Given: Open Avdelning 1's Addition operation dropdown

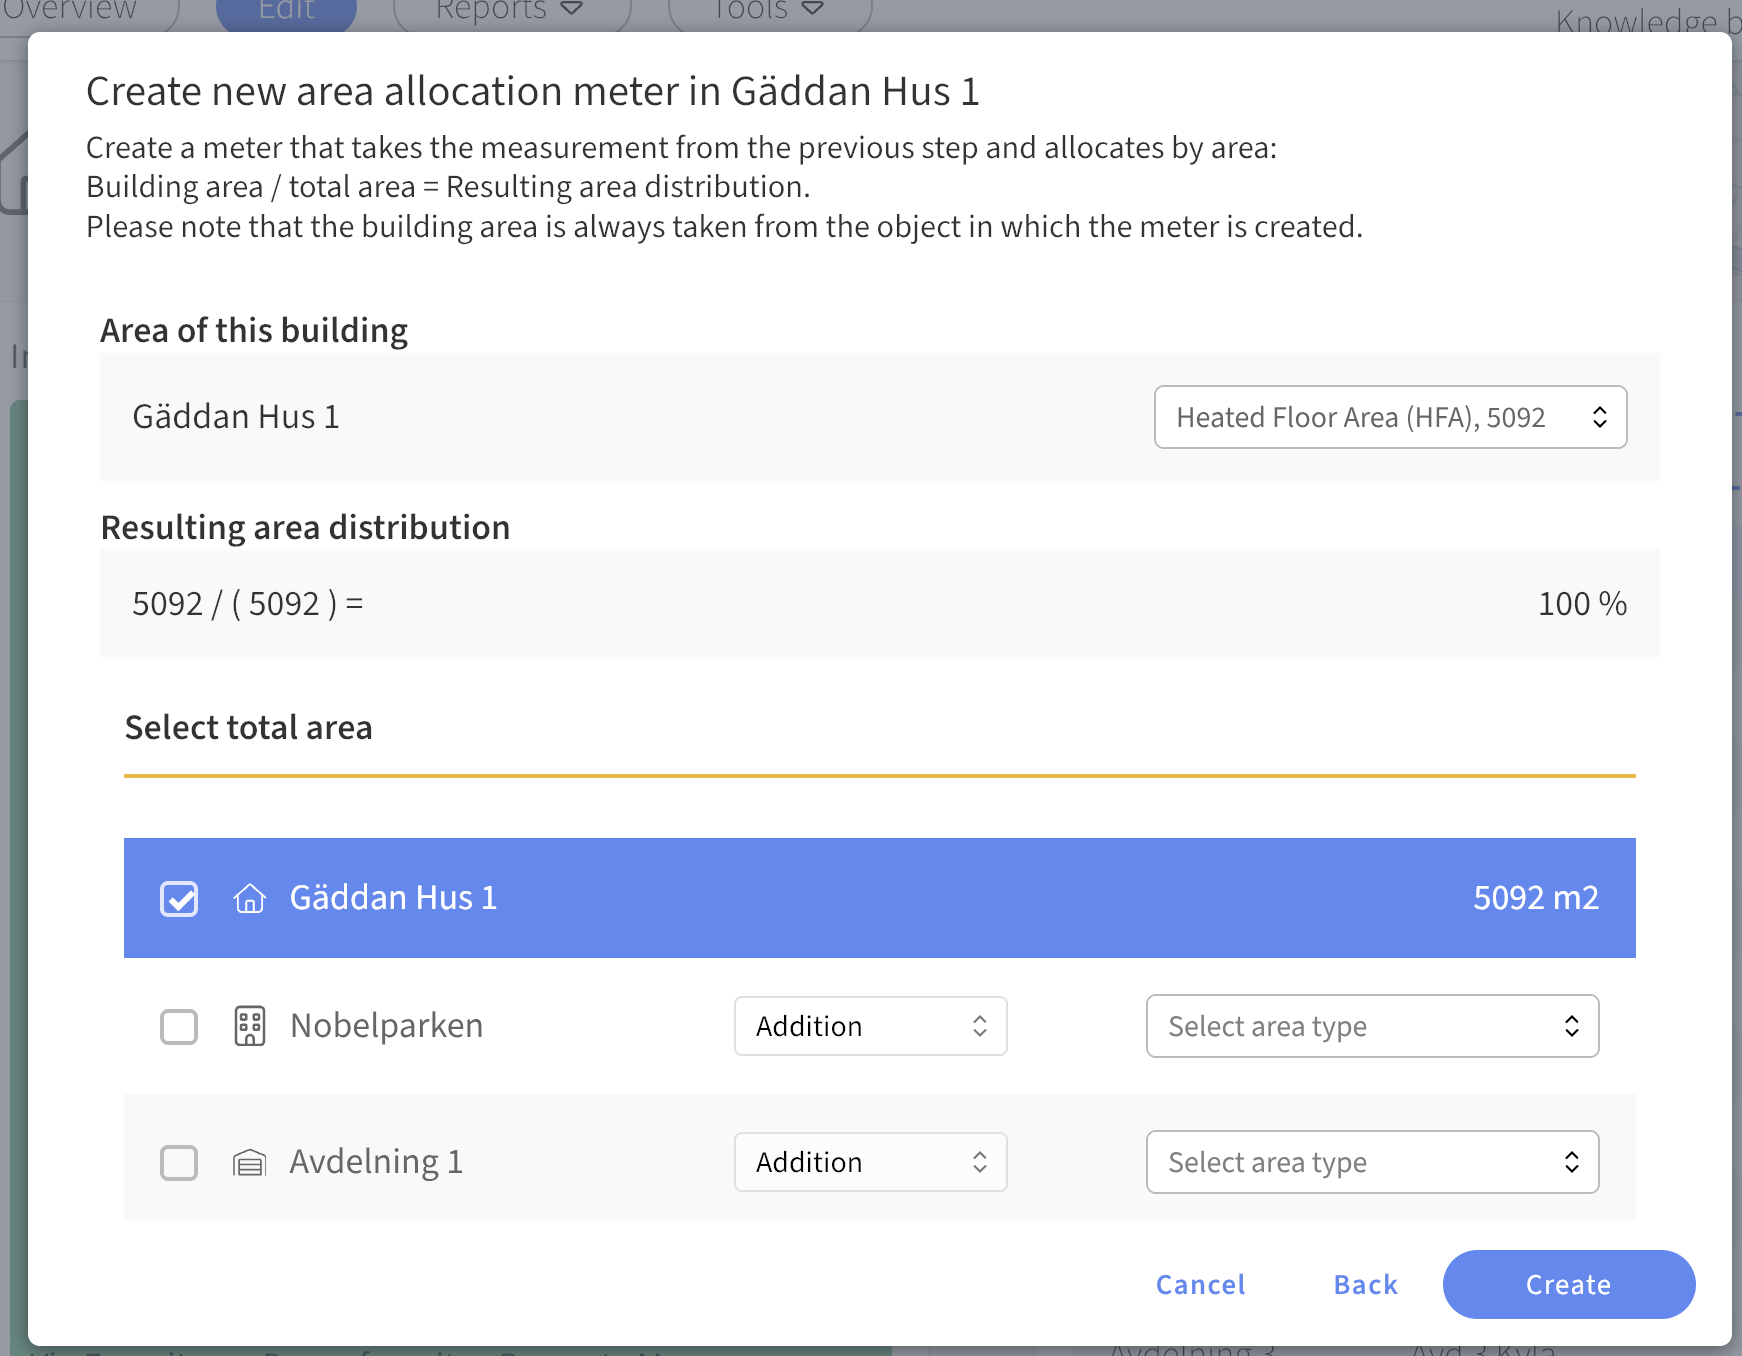Looking at the screenshot, I should tap(870, 1162).
